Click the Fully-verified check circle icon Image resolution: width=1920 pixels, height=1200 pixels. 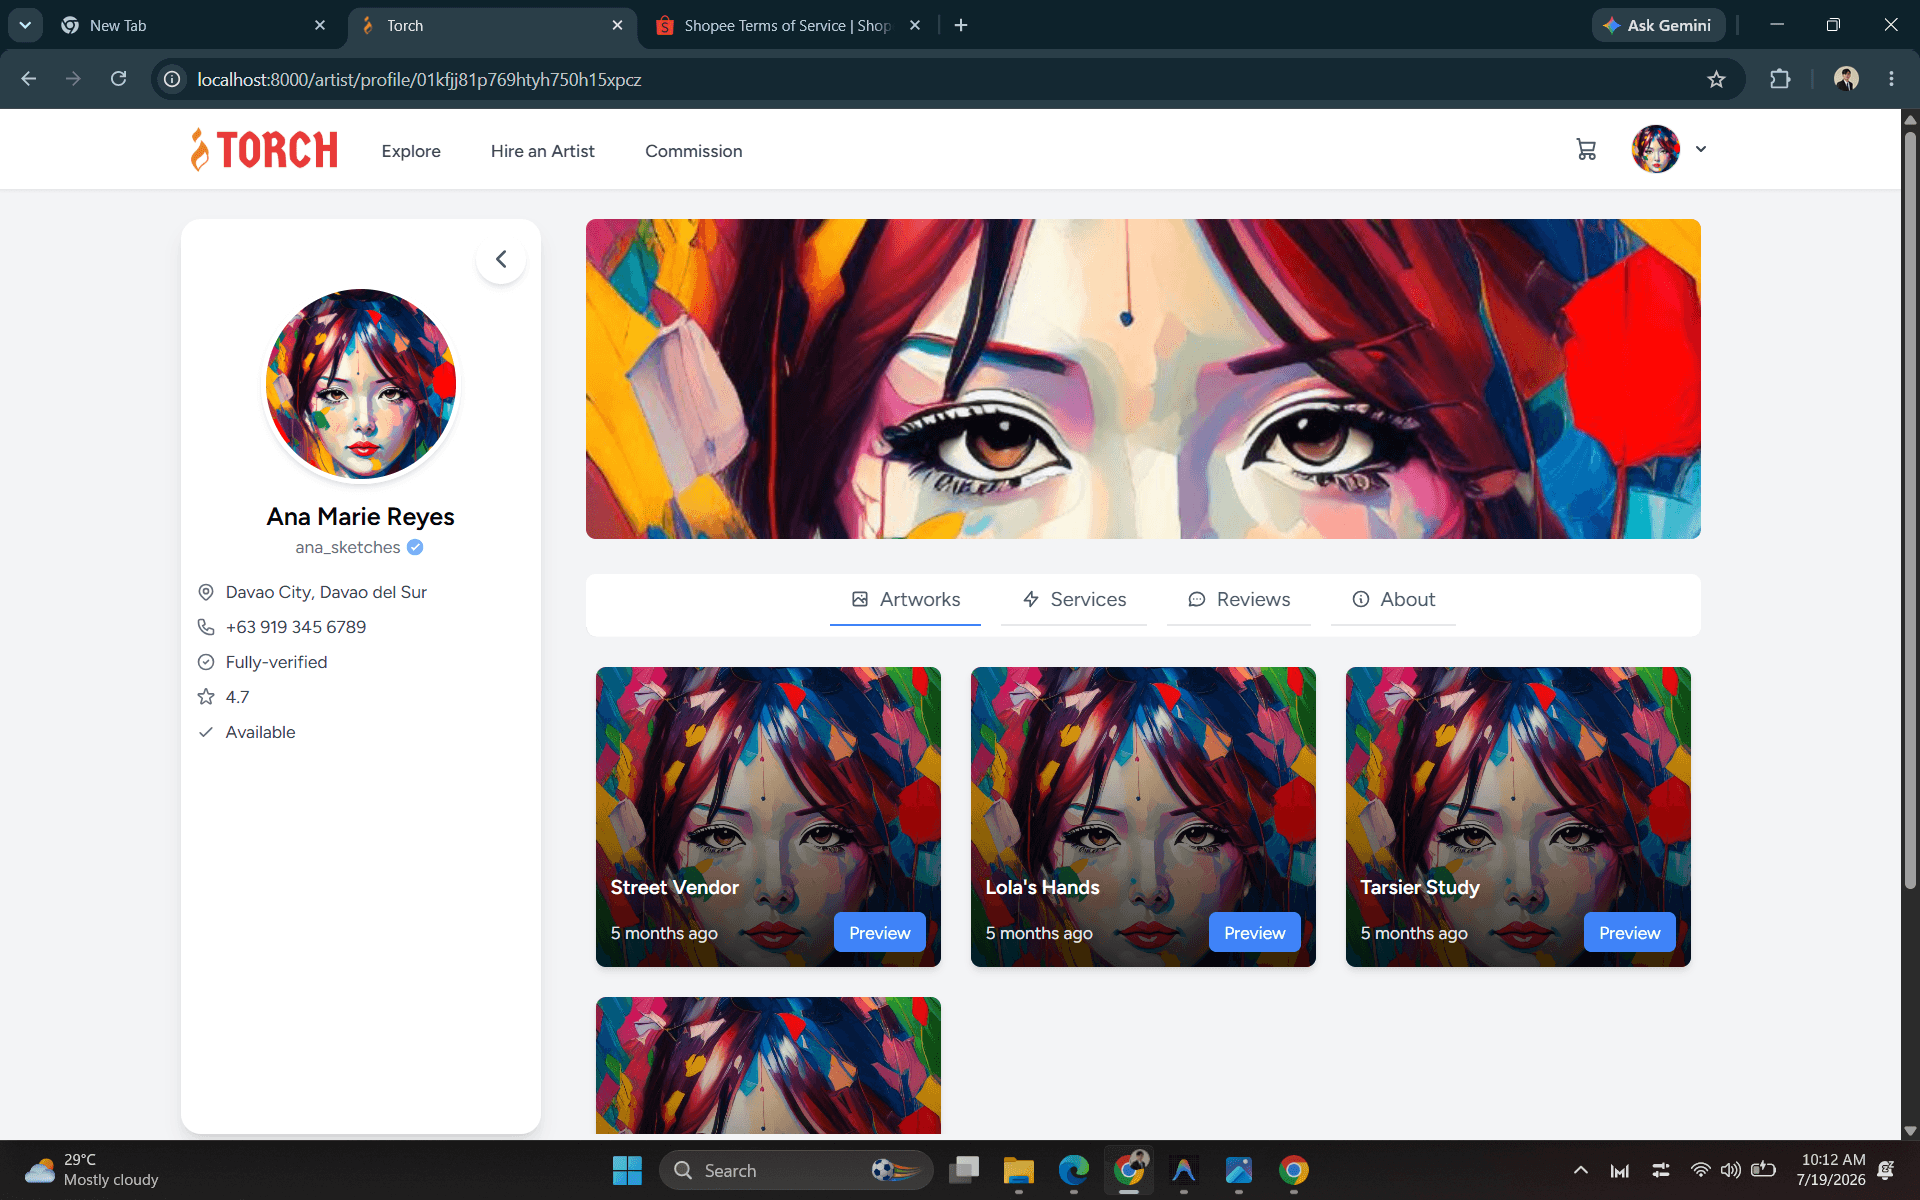[x=206, y=662]
